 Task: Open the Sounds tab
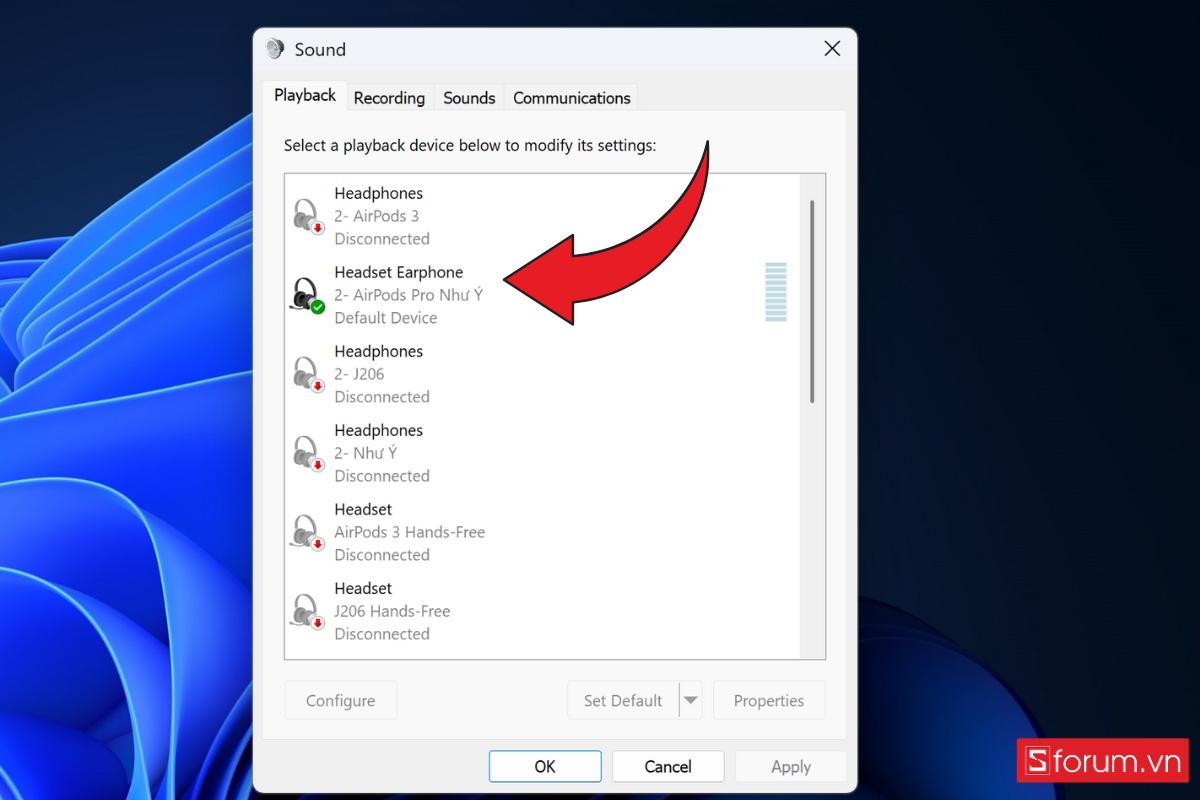click(x=469, y=98)
